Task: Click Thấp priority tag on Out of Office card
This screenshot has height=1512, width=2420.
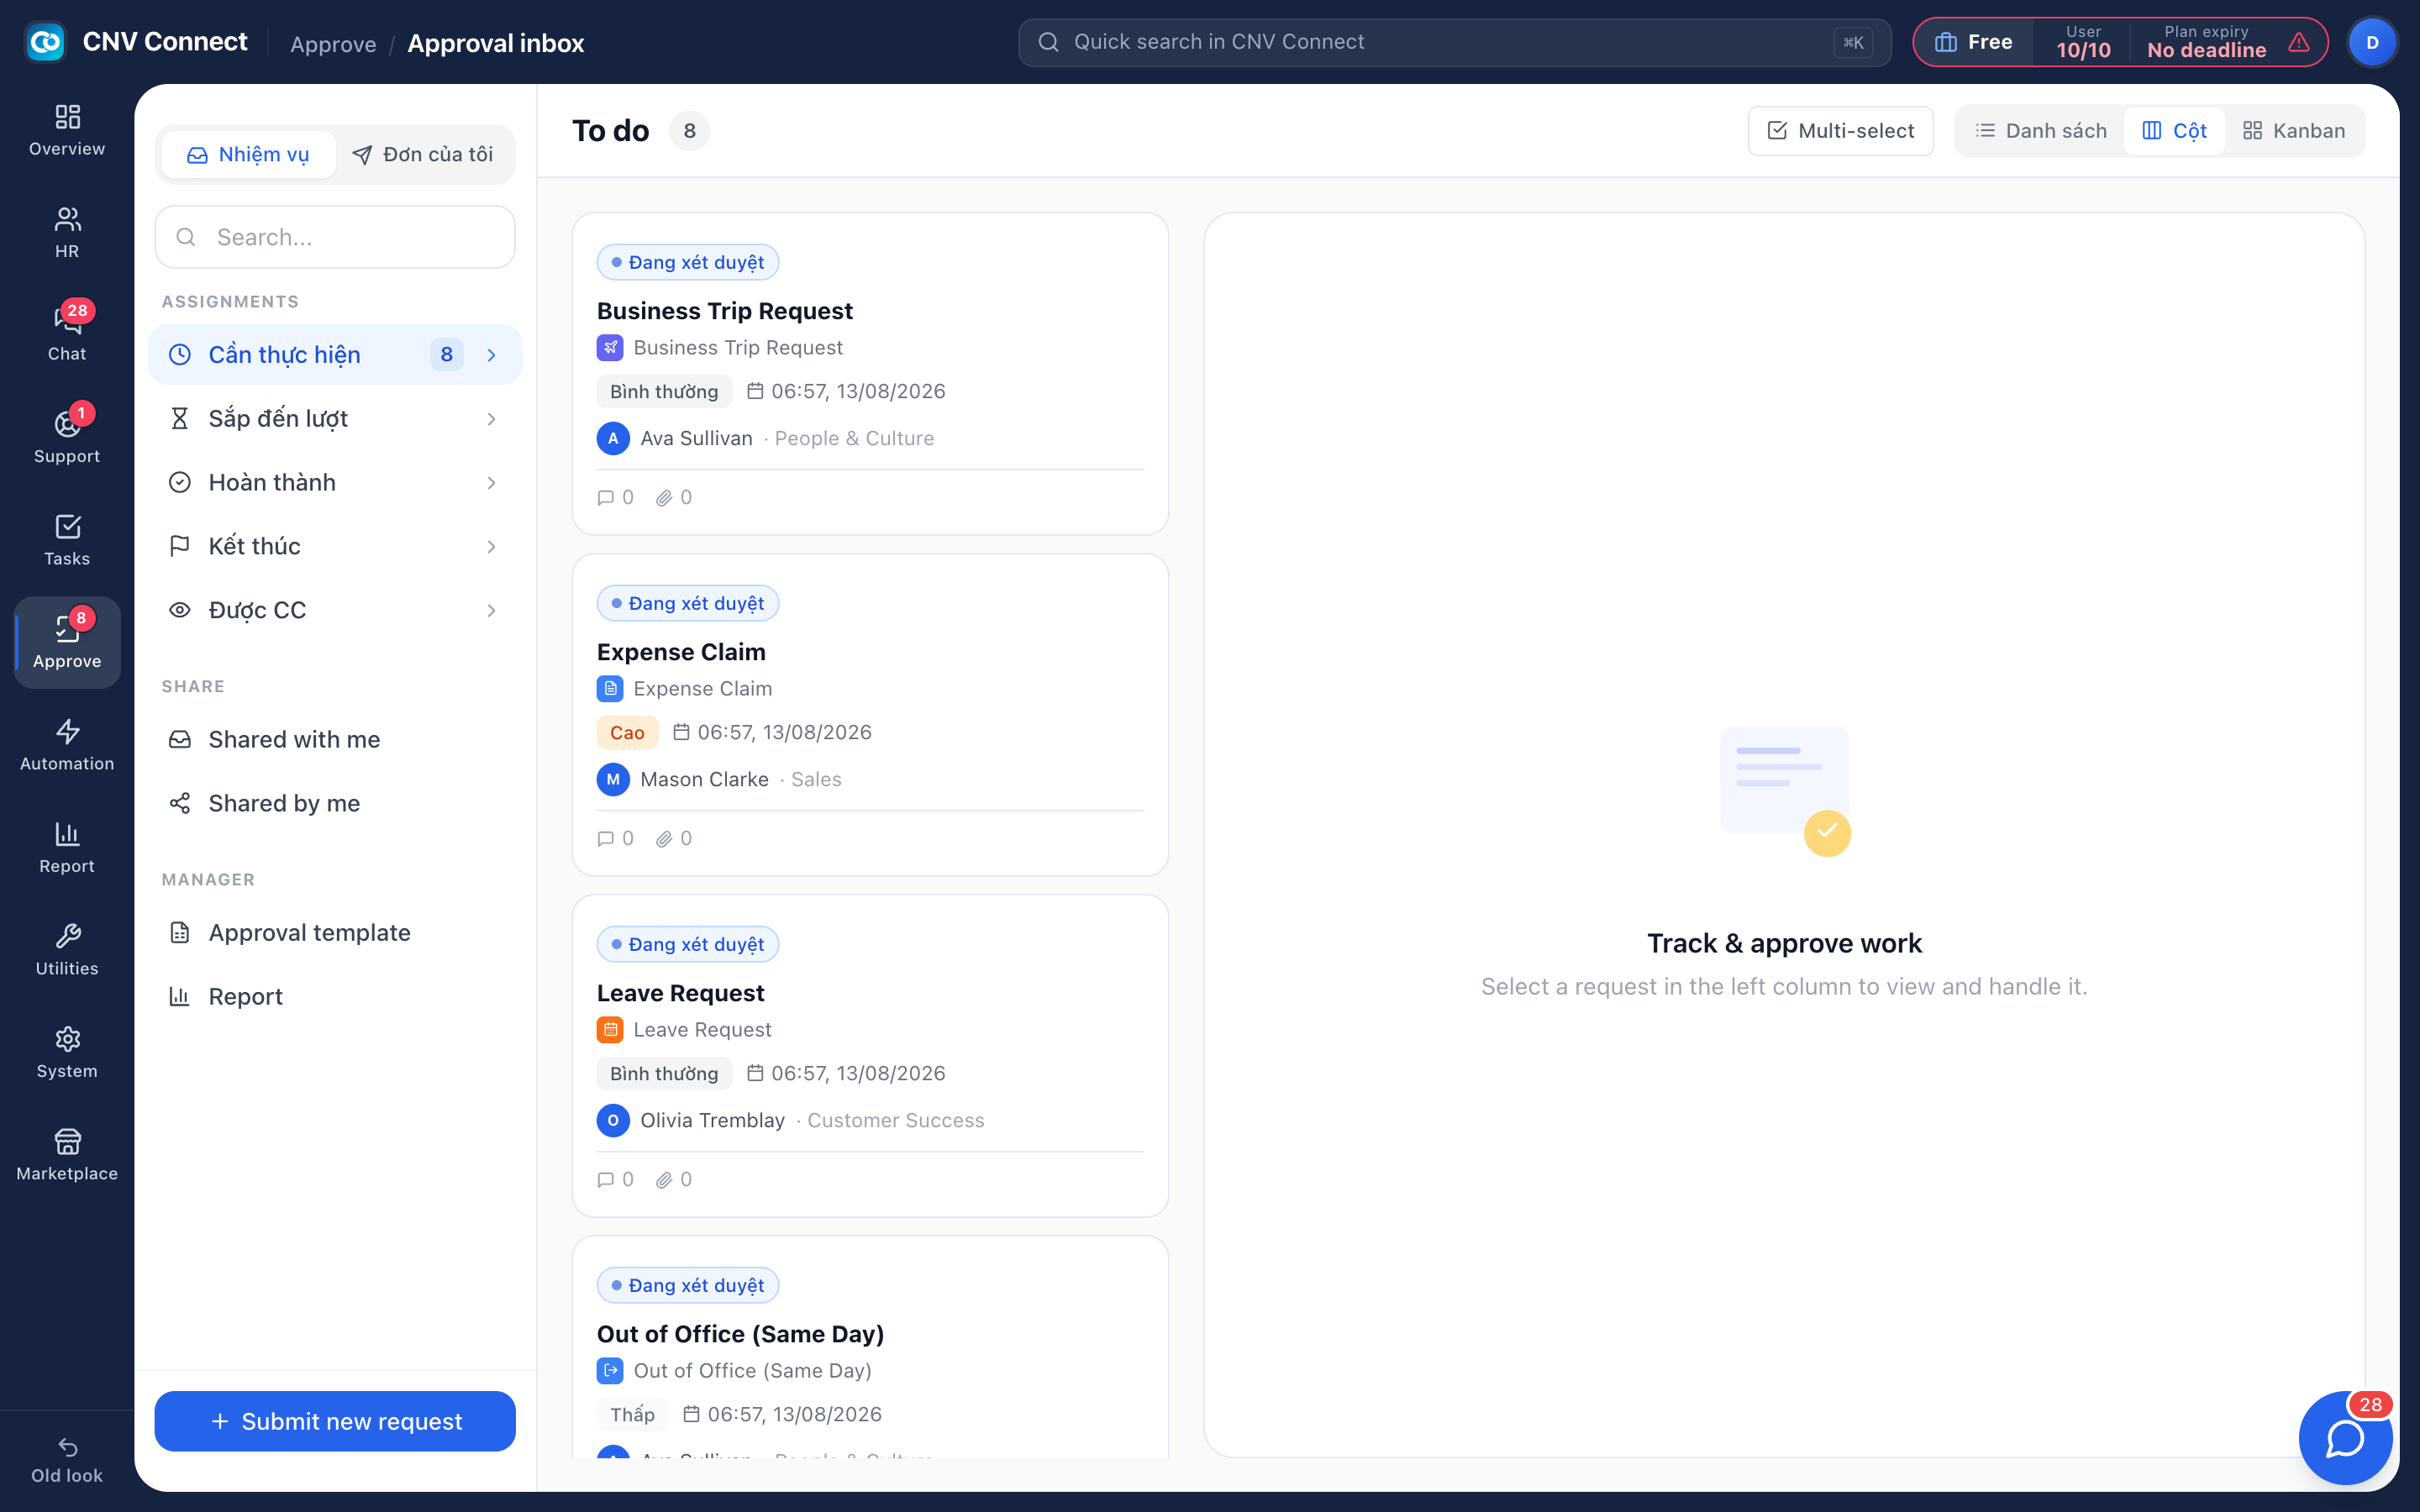Action: (632, 1415)
